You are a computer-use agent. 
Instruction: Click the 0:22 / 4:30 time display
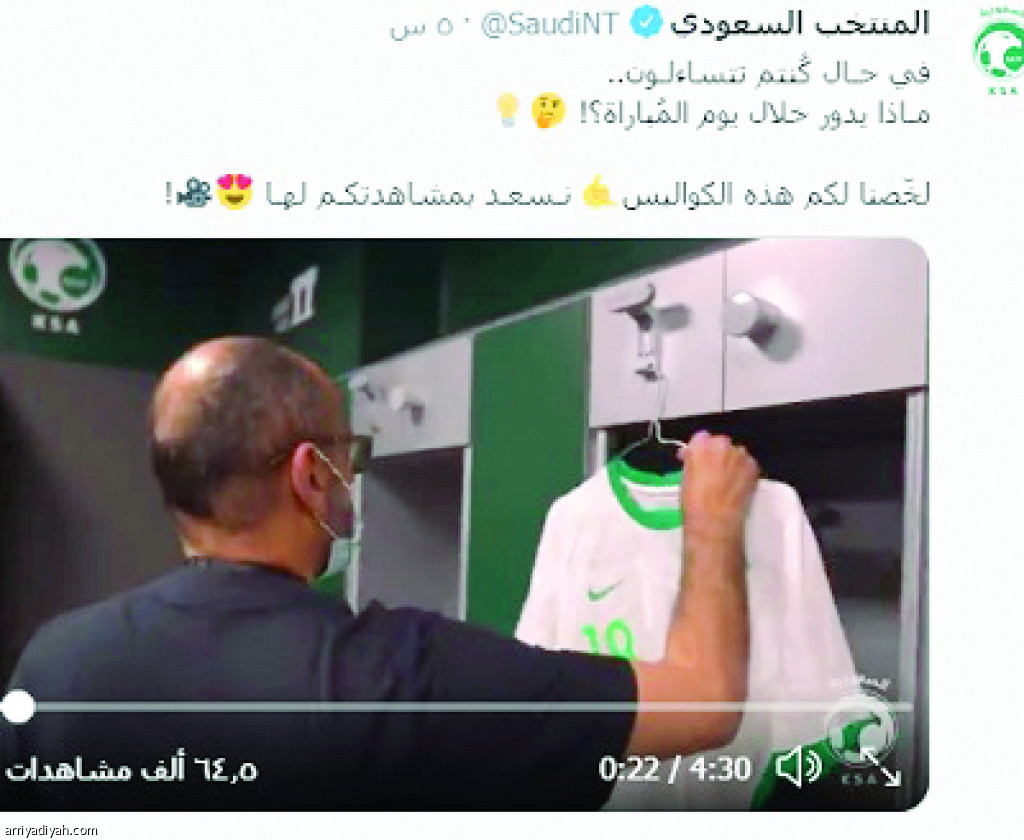674,769
